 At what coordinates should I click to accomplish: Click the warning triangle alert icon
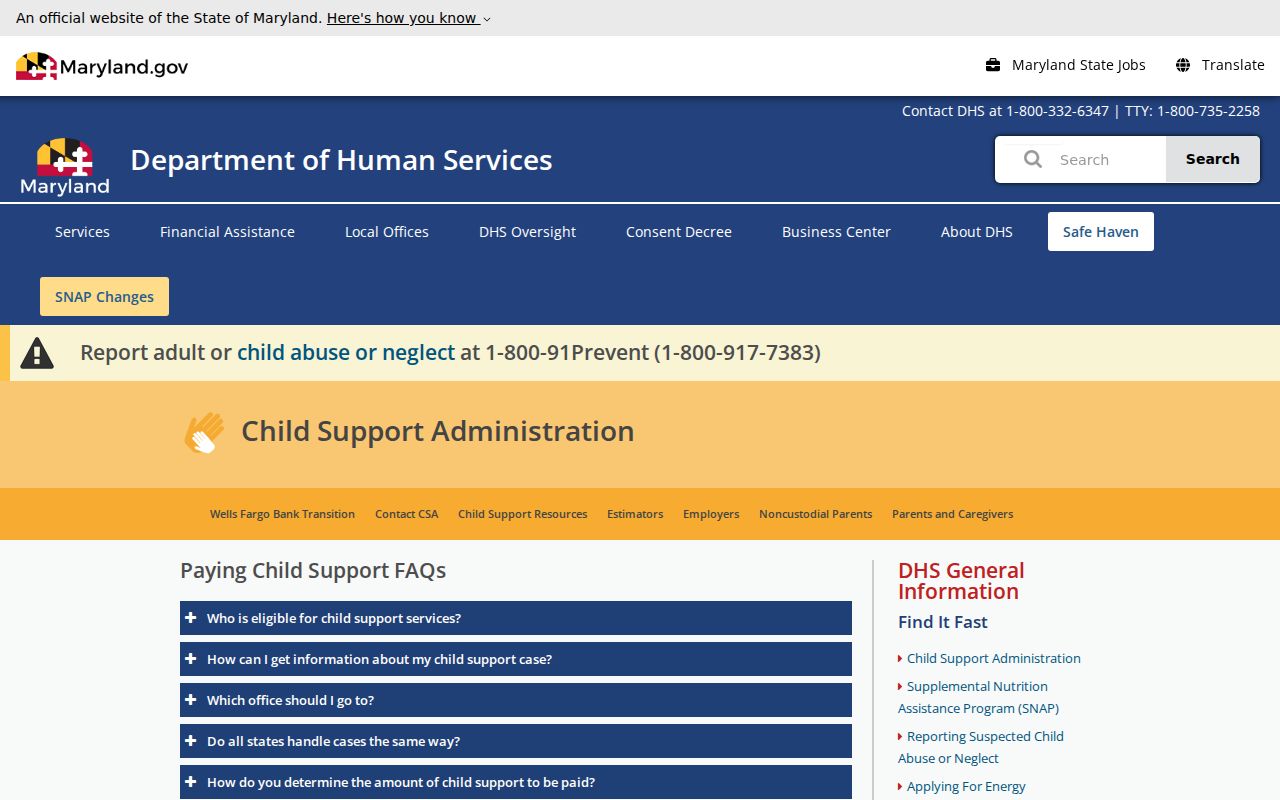[37, 353]
